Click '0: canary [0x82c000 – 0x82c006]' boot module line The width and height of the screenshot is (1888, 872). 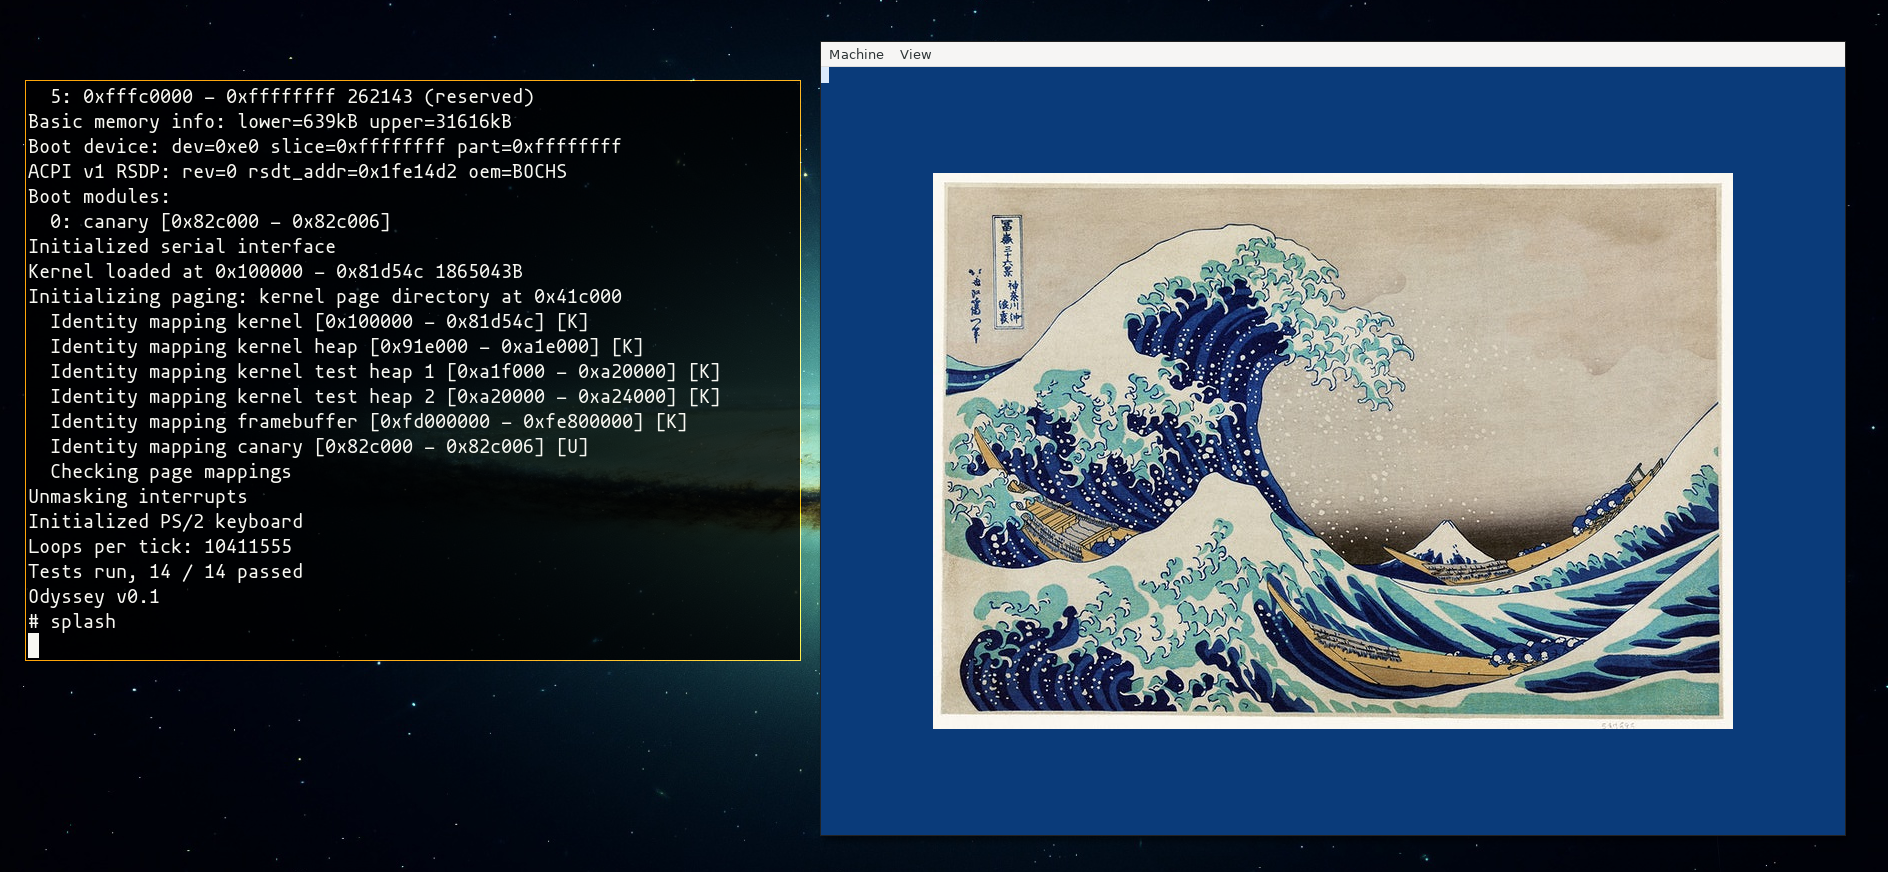(x=220, y=221)
